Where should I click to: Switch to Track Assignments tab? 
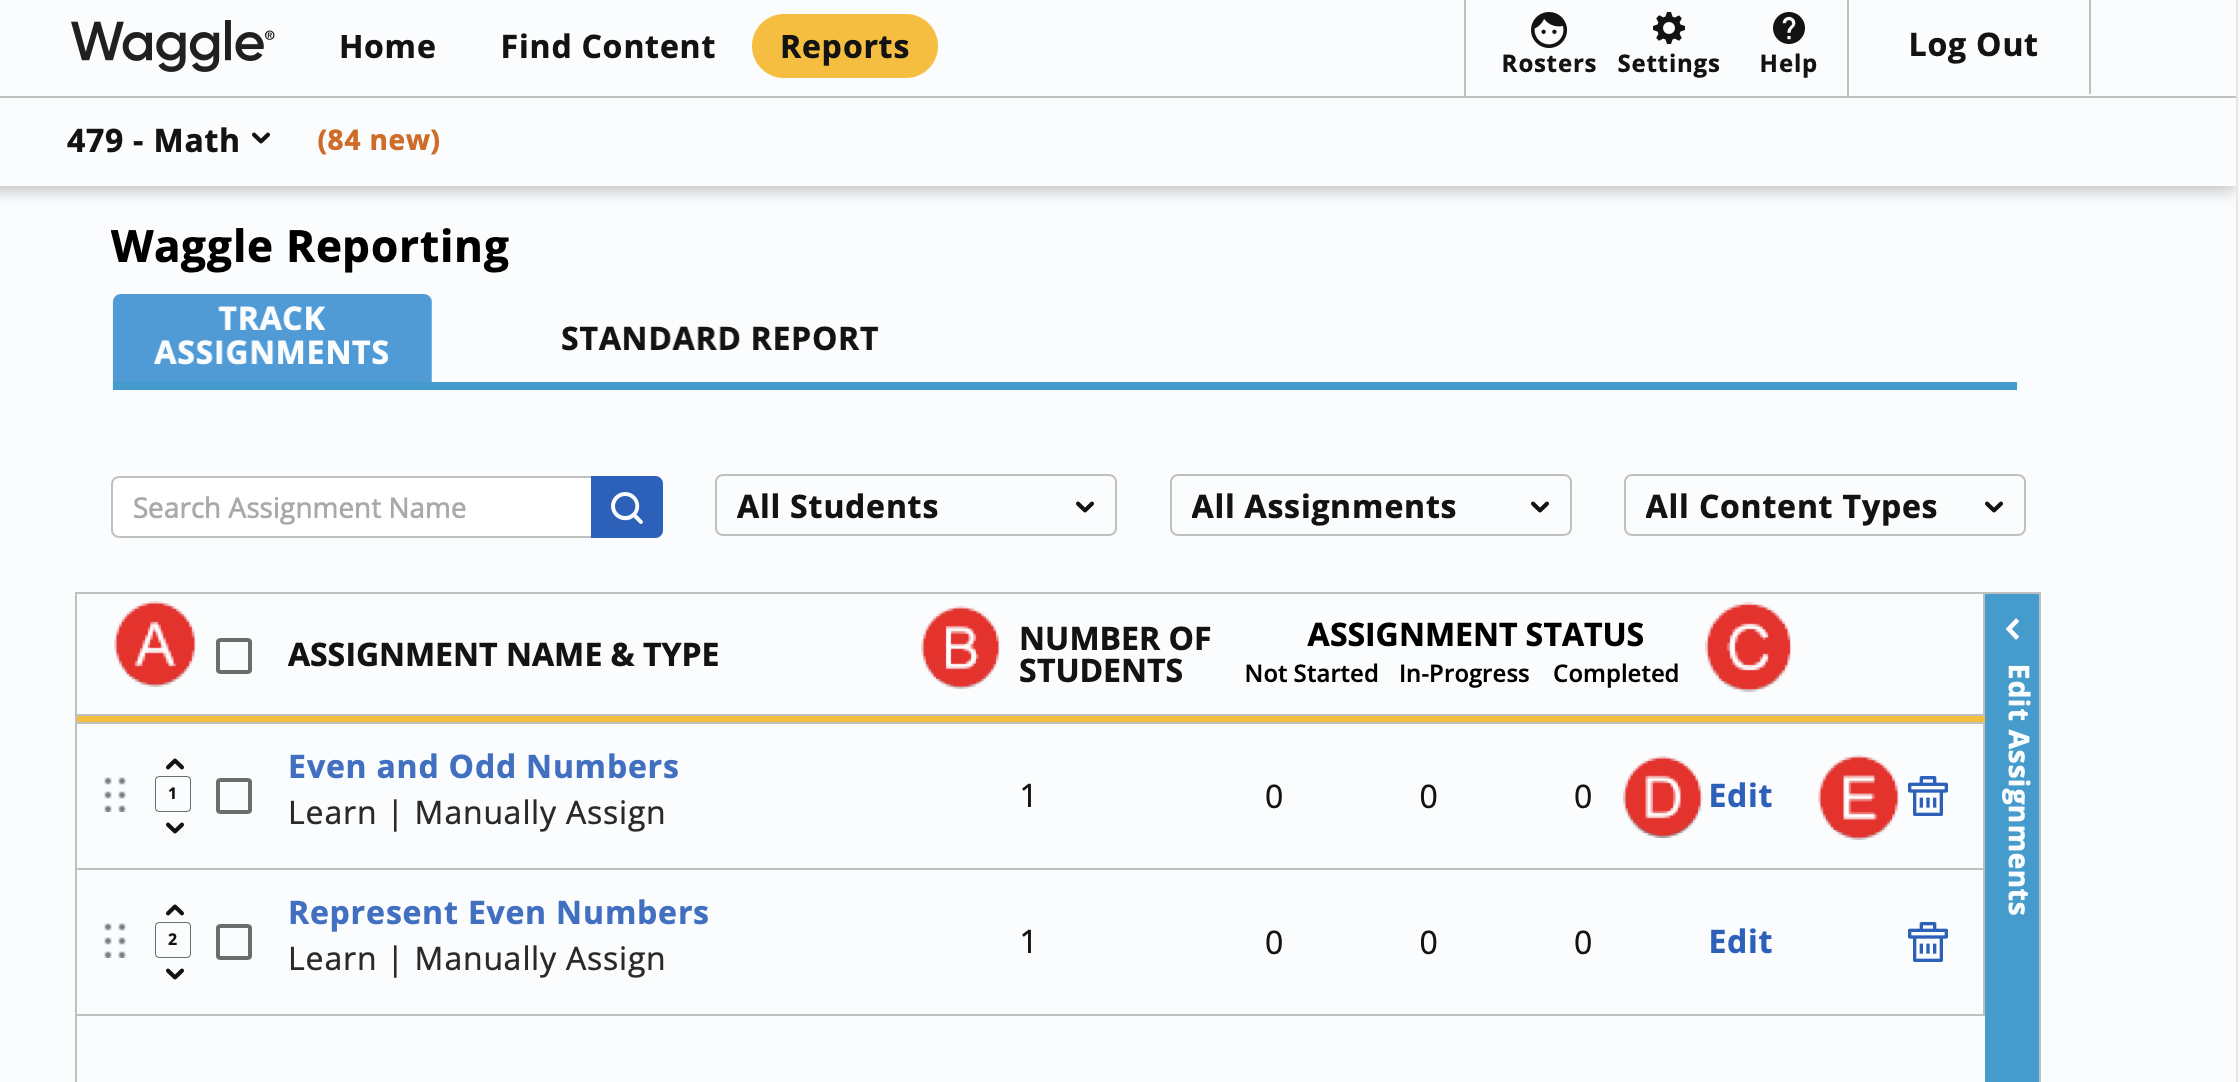pyautogui.click(x=272, y=337)
